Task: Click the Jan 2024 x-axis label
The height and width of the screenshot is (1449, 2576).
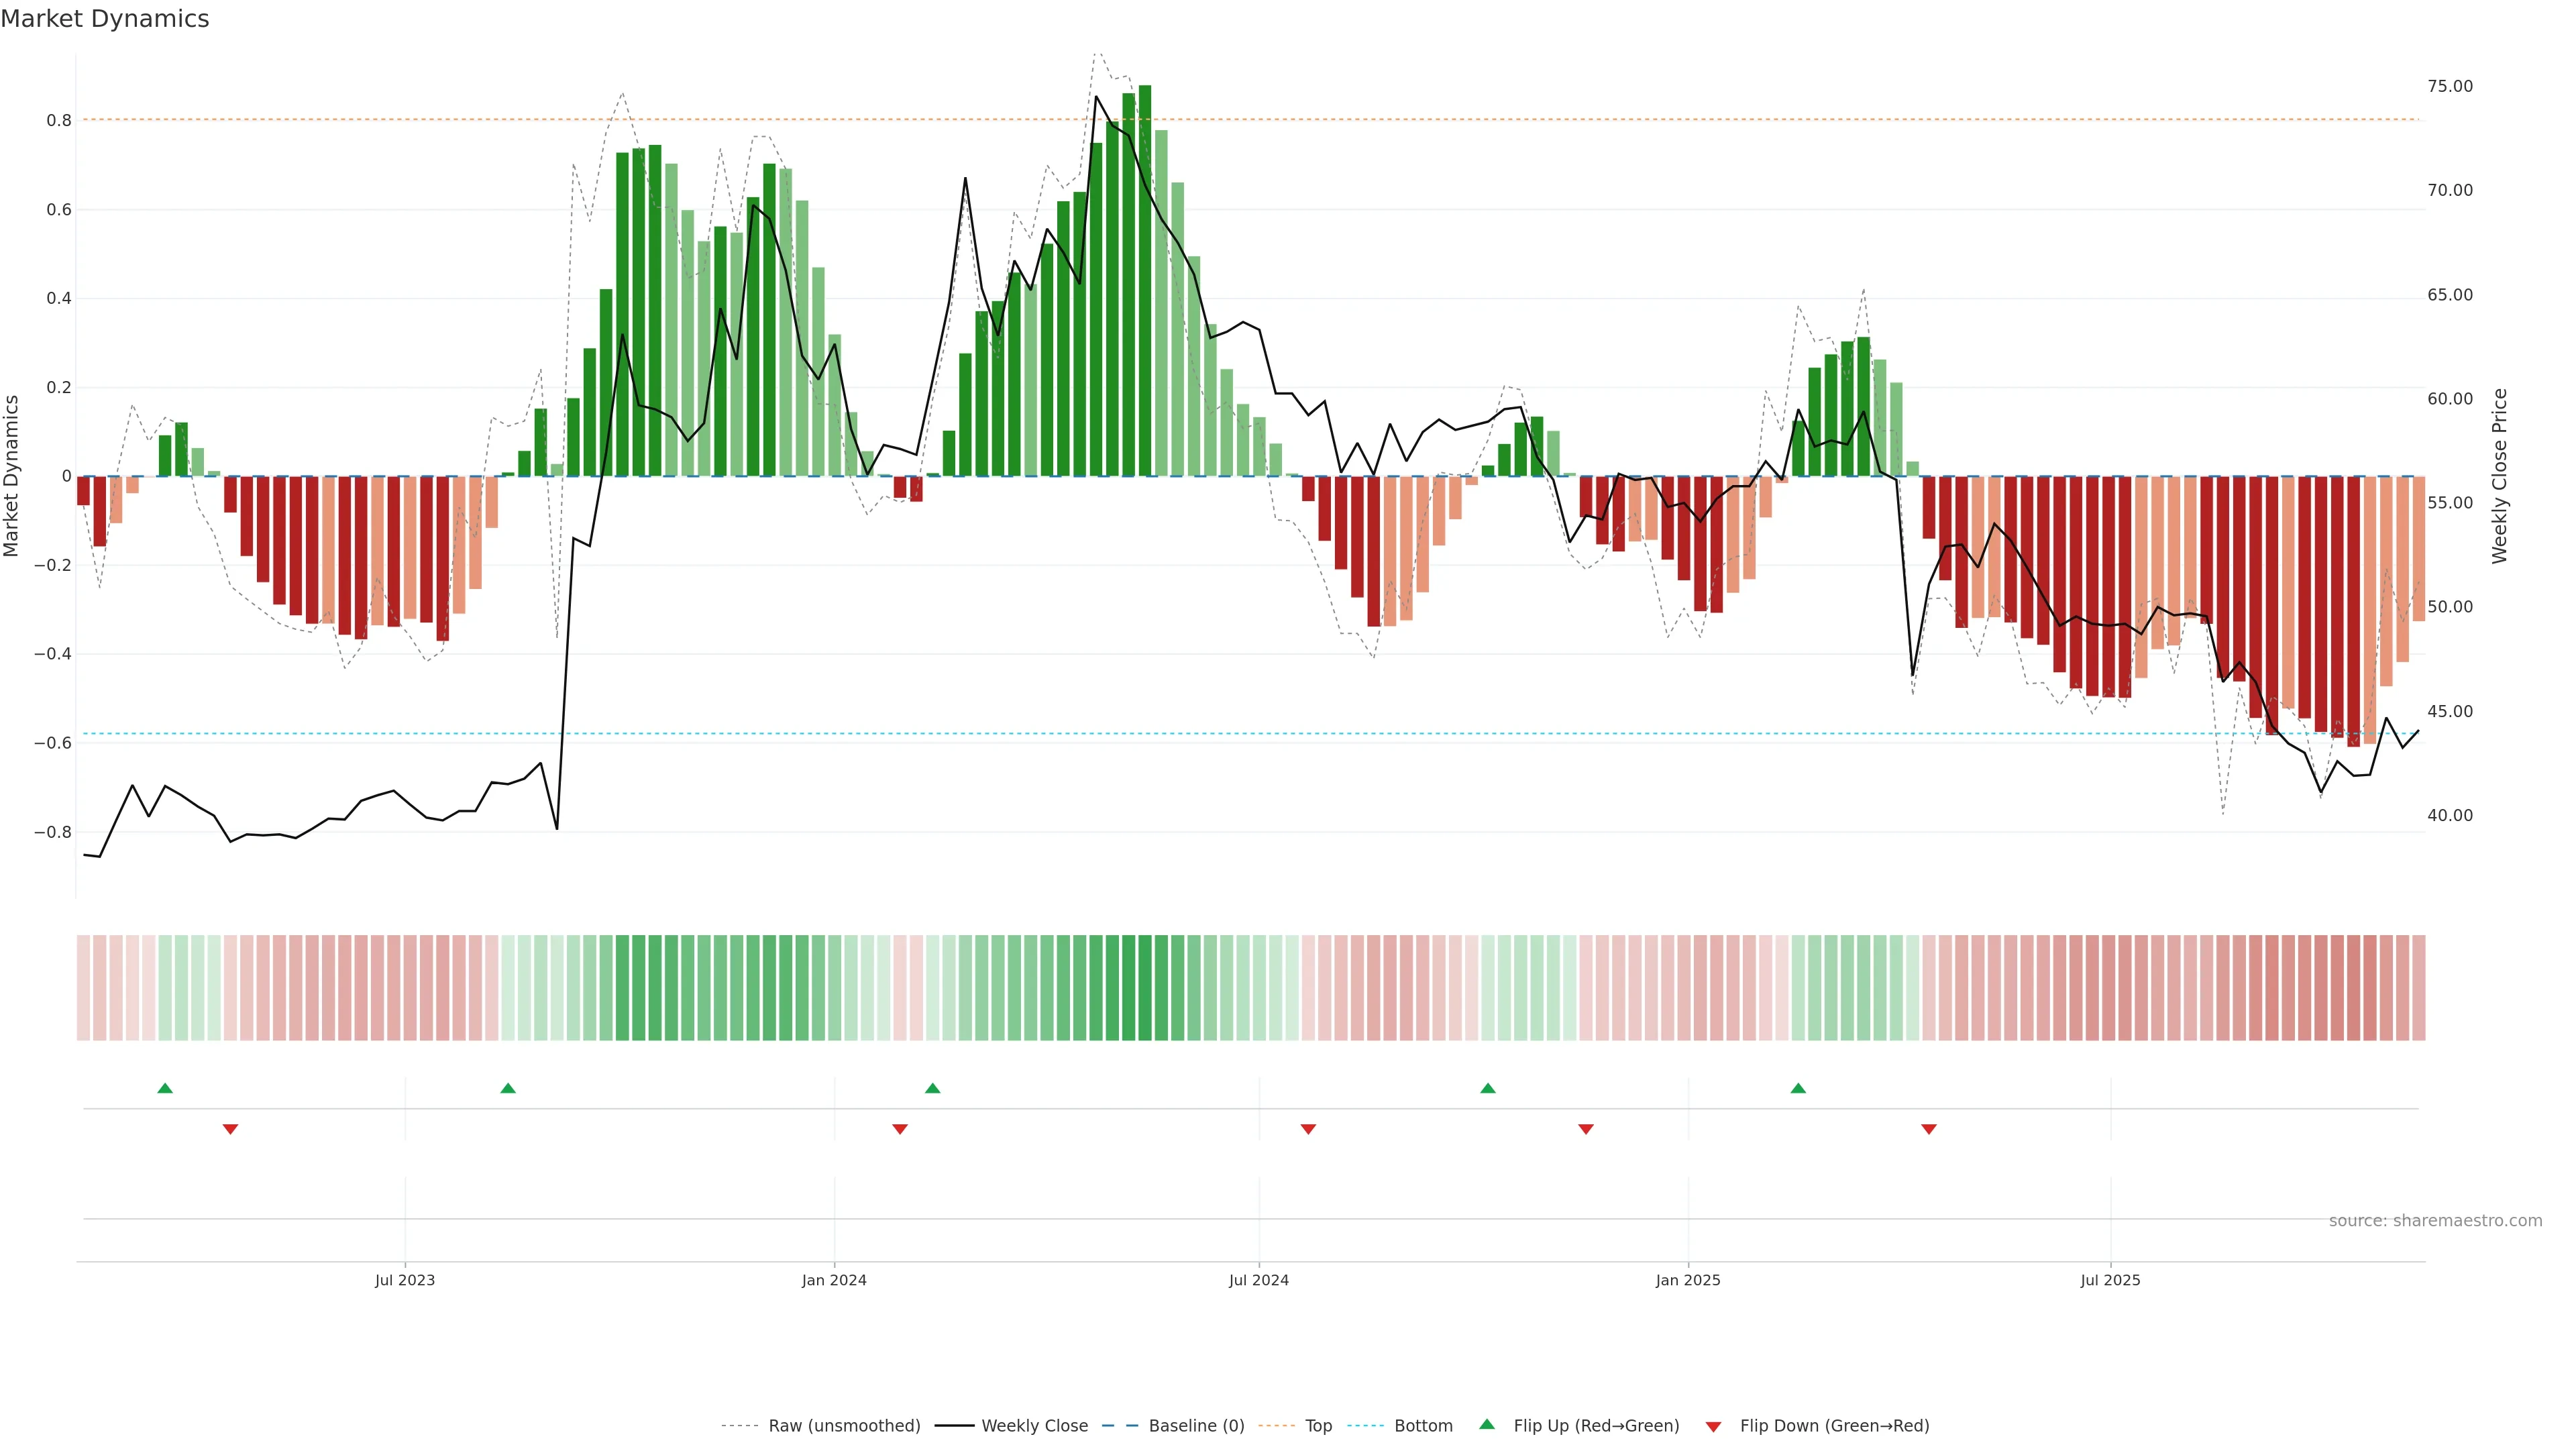Action: point(834,1280)
